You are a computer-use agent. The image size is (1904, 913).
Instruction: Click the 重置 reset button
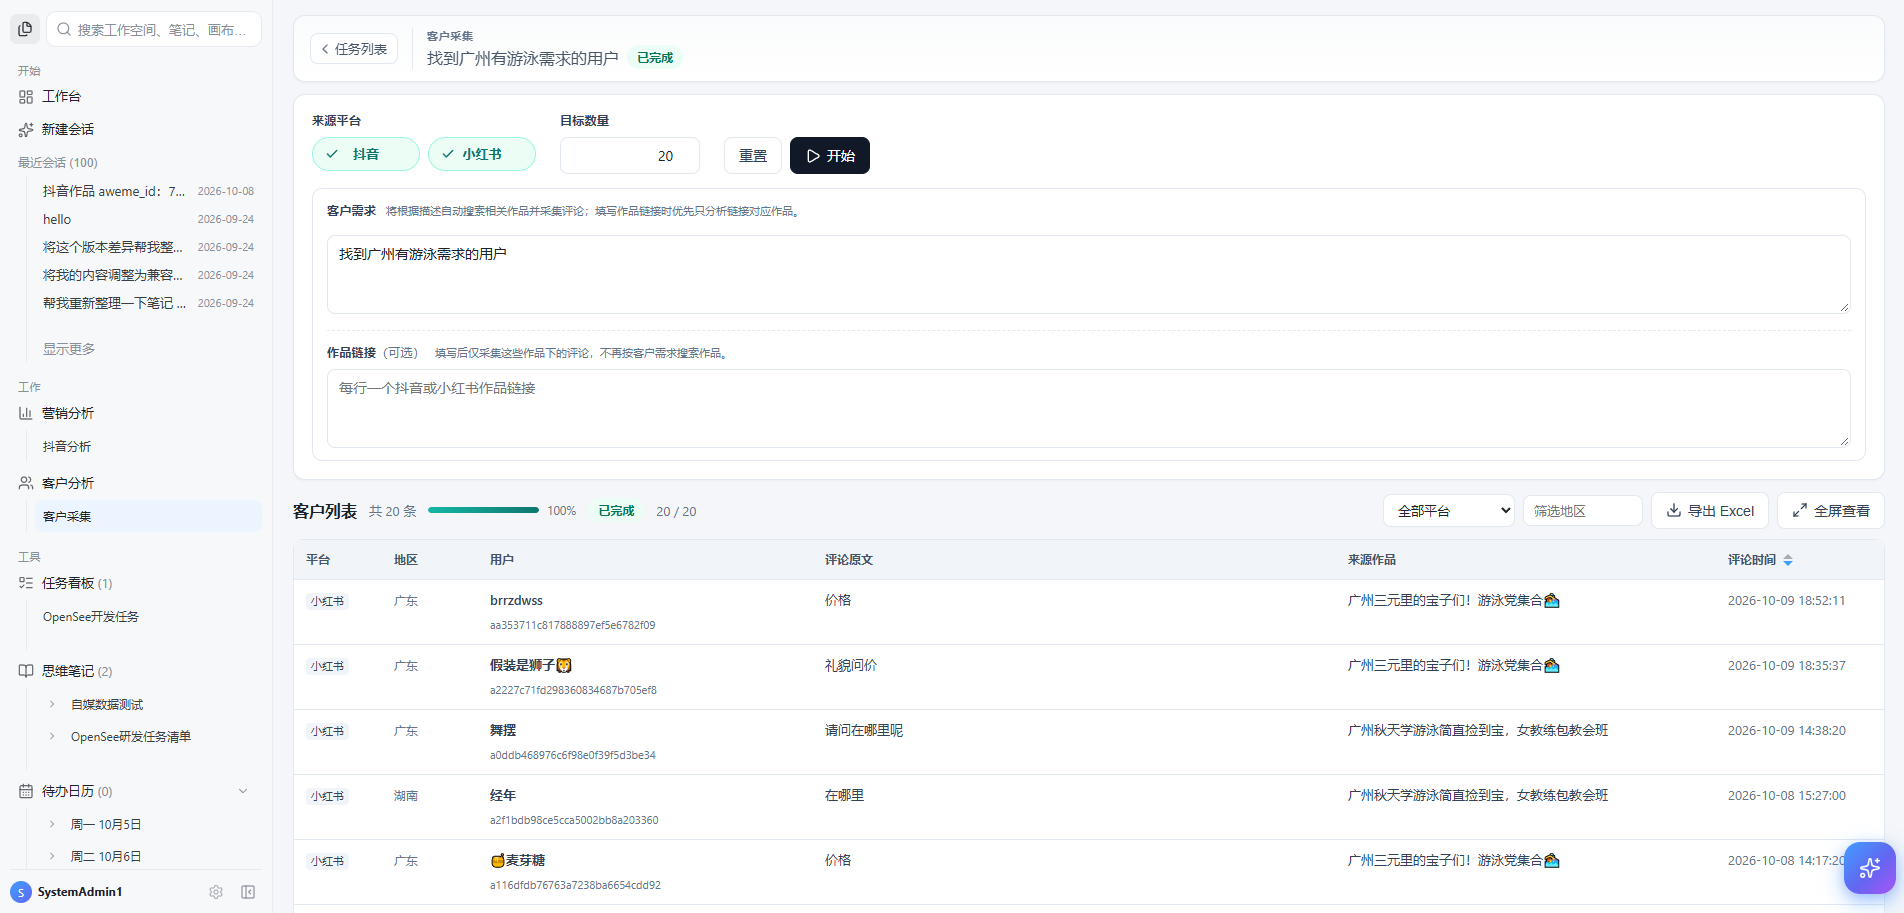753,156
